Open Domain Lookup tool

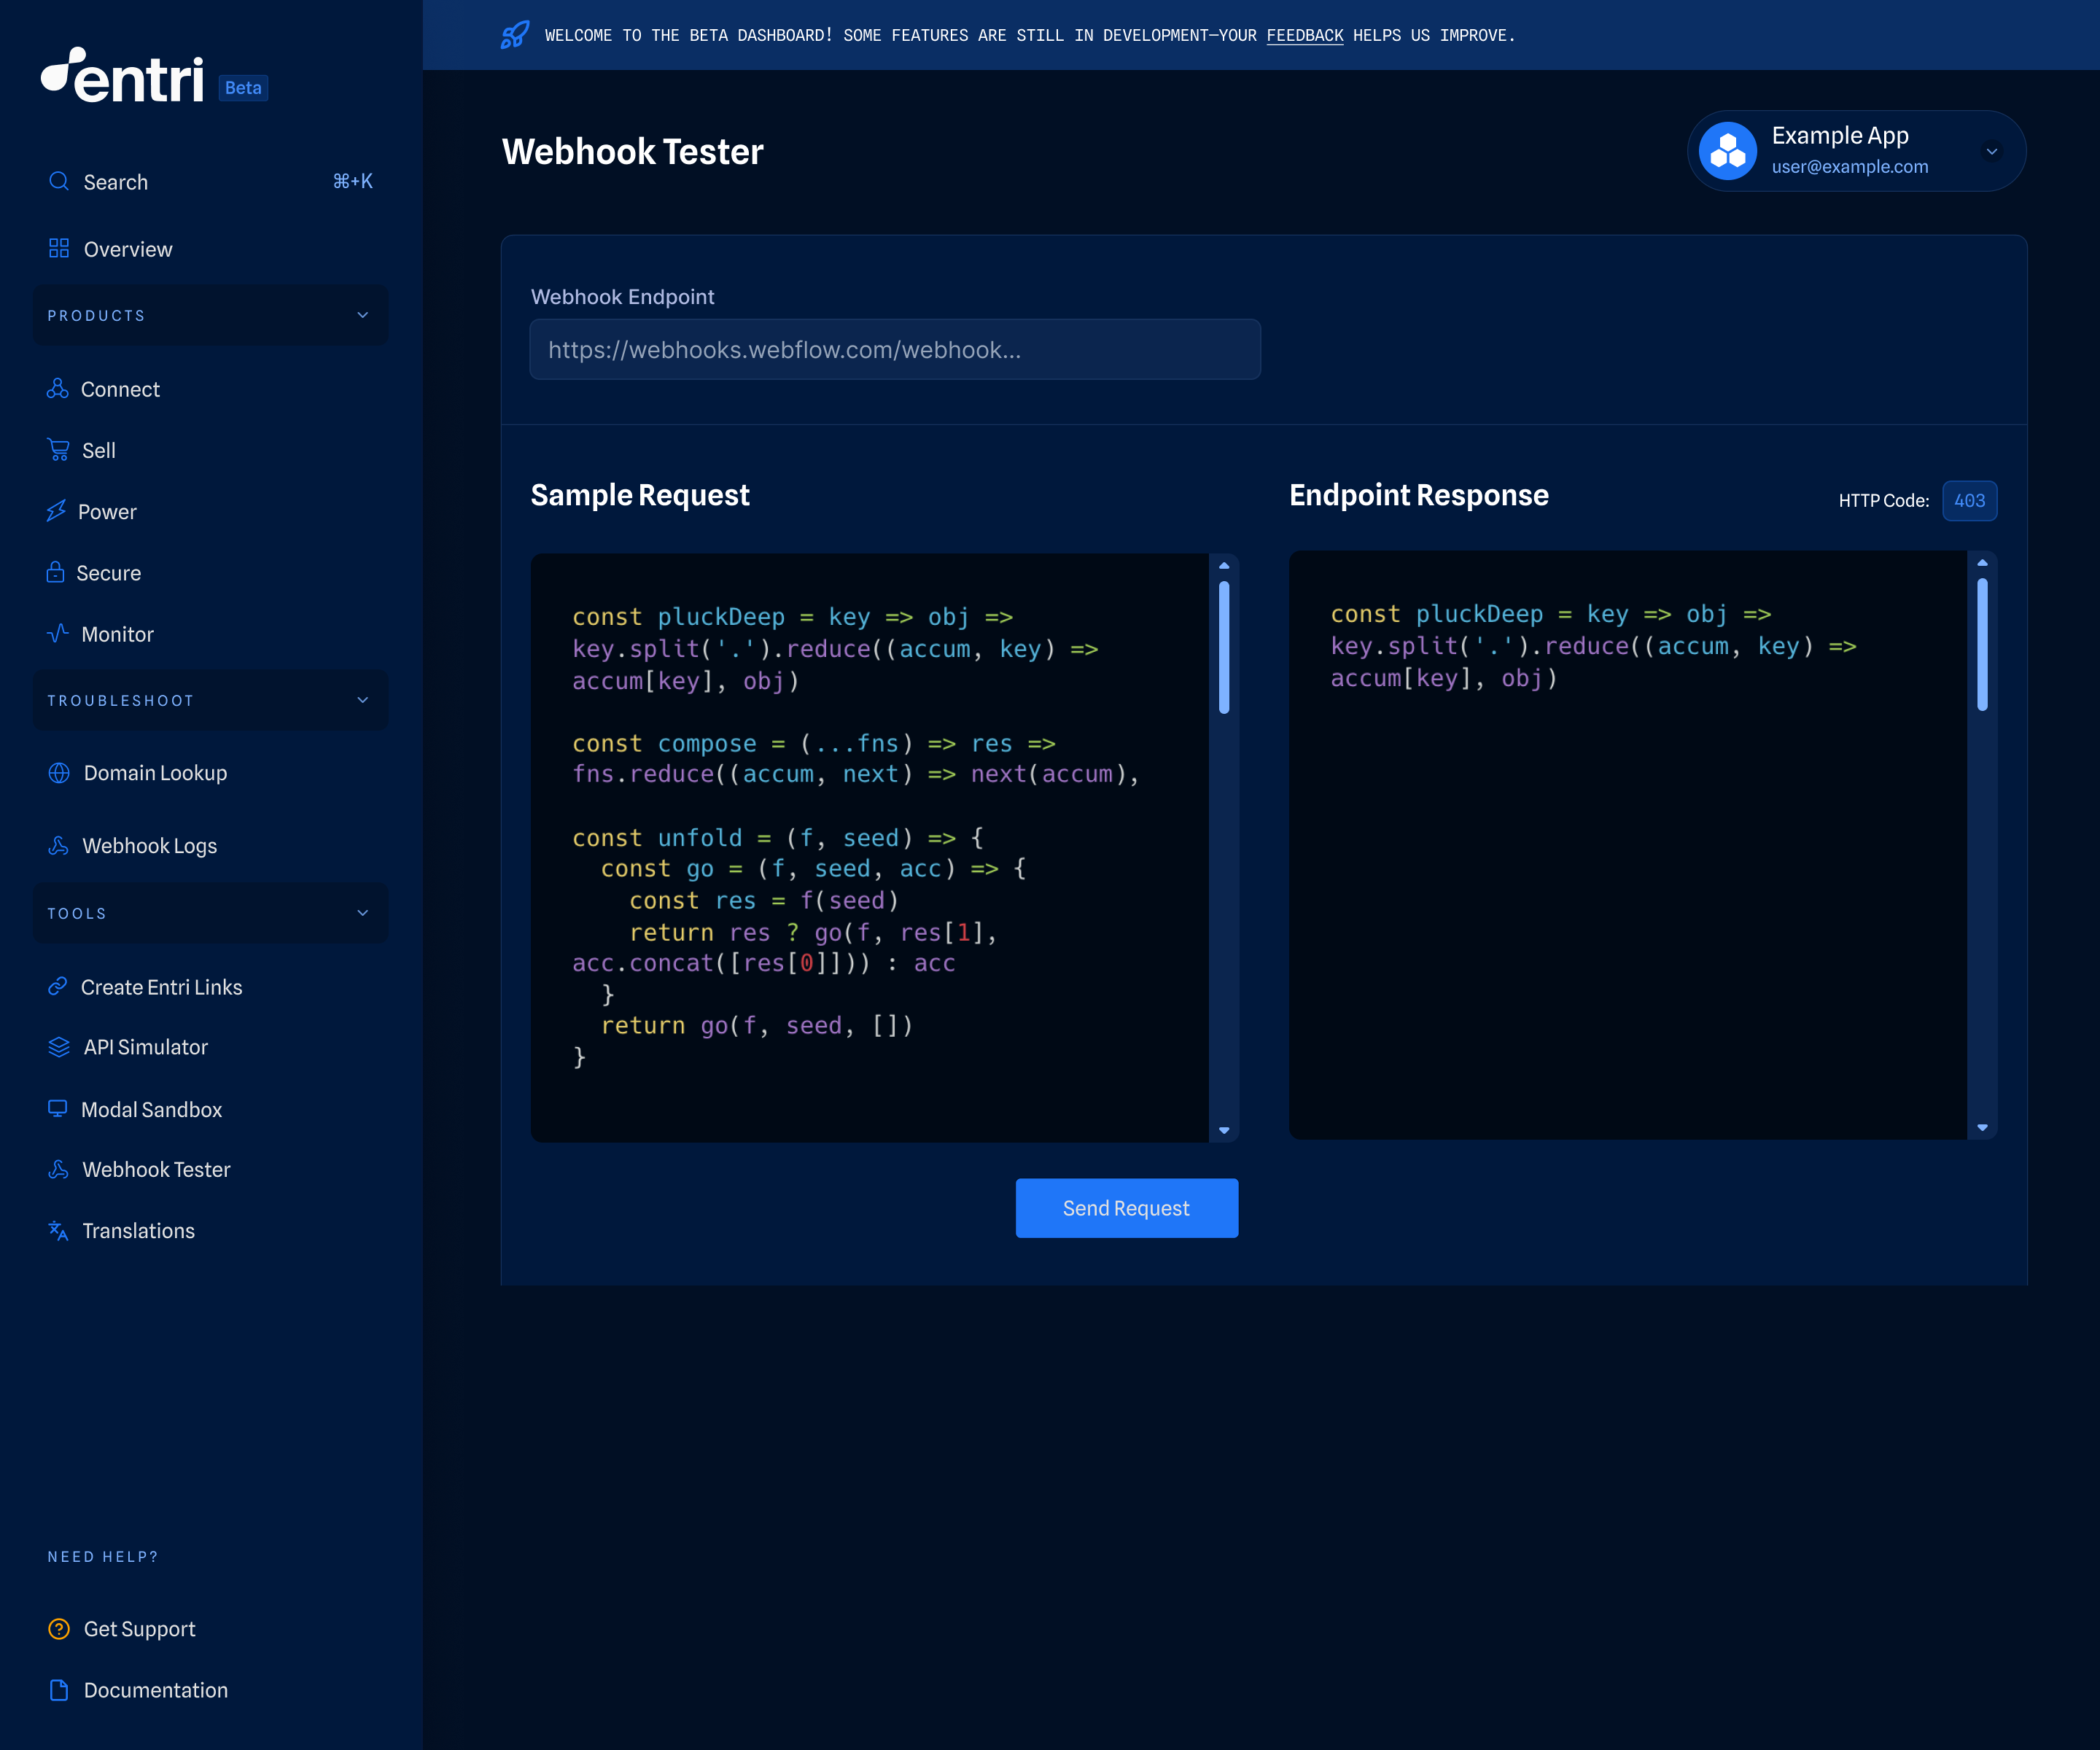[155, 773]
